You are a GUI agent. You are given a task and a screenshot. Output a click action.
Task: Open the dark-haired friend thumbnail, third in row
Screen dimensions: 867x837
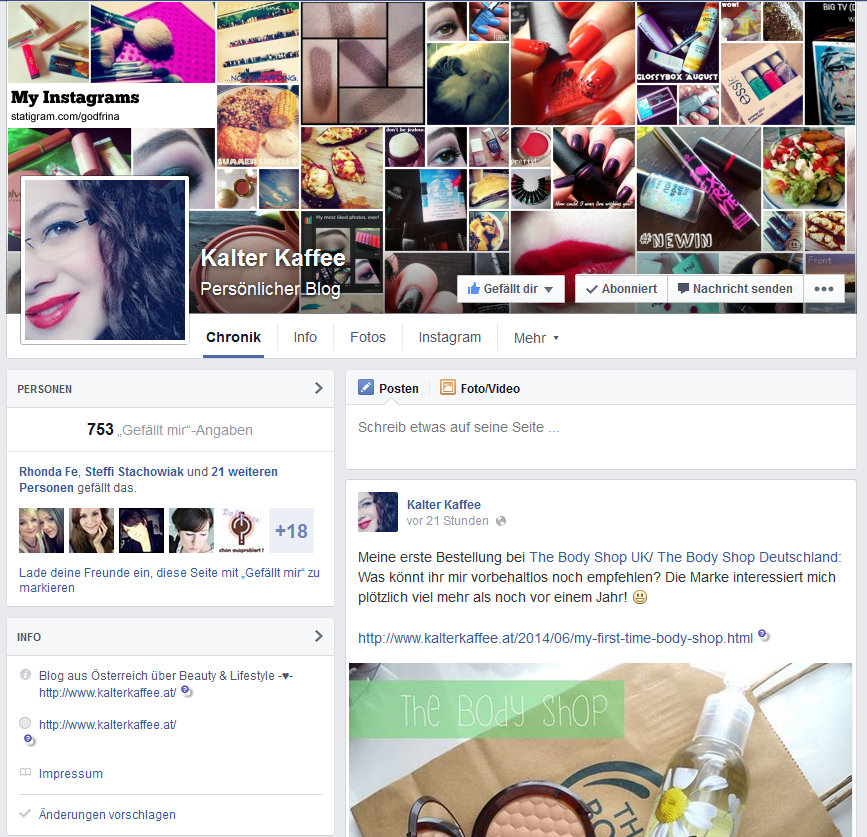(x=142, y=531)
